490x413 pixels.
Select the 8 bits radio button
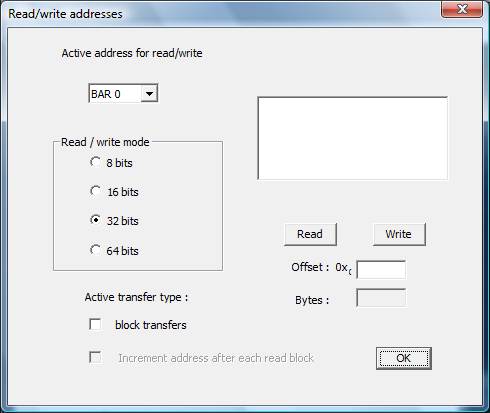pos(95,163)
